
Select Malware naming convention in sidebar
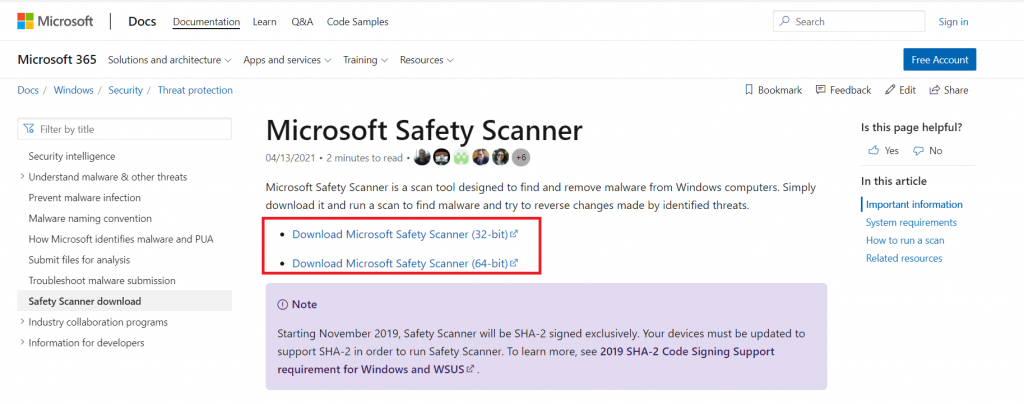90,218
